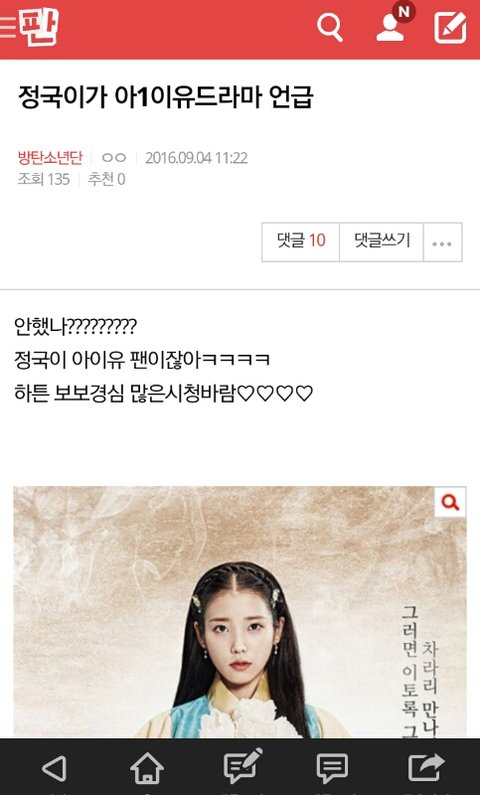Open the speech bubble comments icon
Screen dimensions: 480x795
(332, 769)
